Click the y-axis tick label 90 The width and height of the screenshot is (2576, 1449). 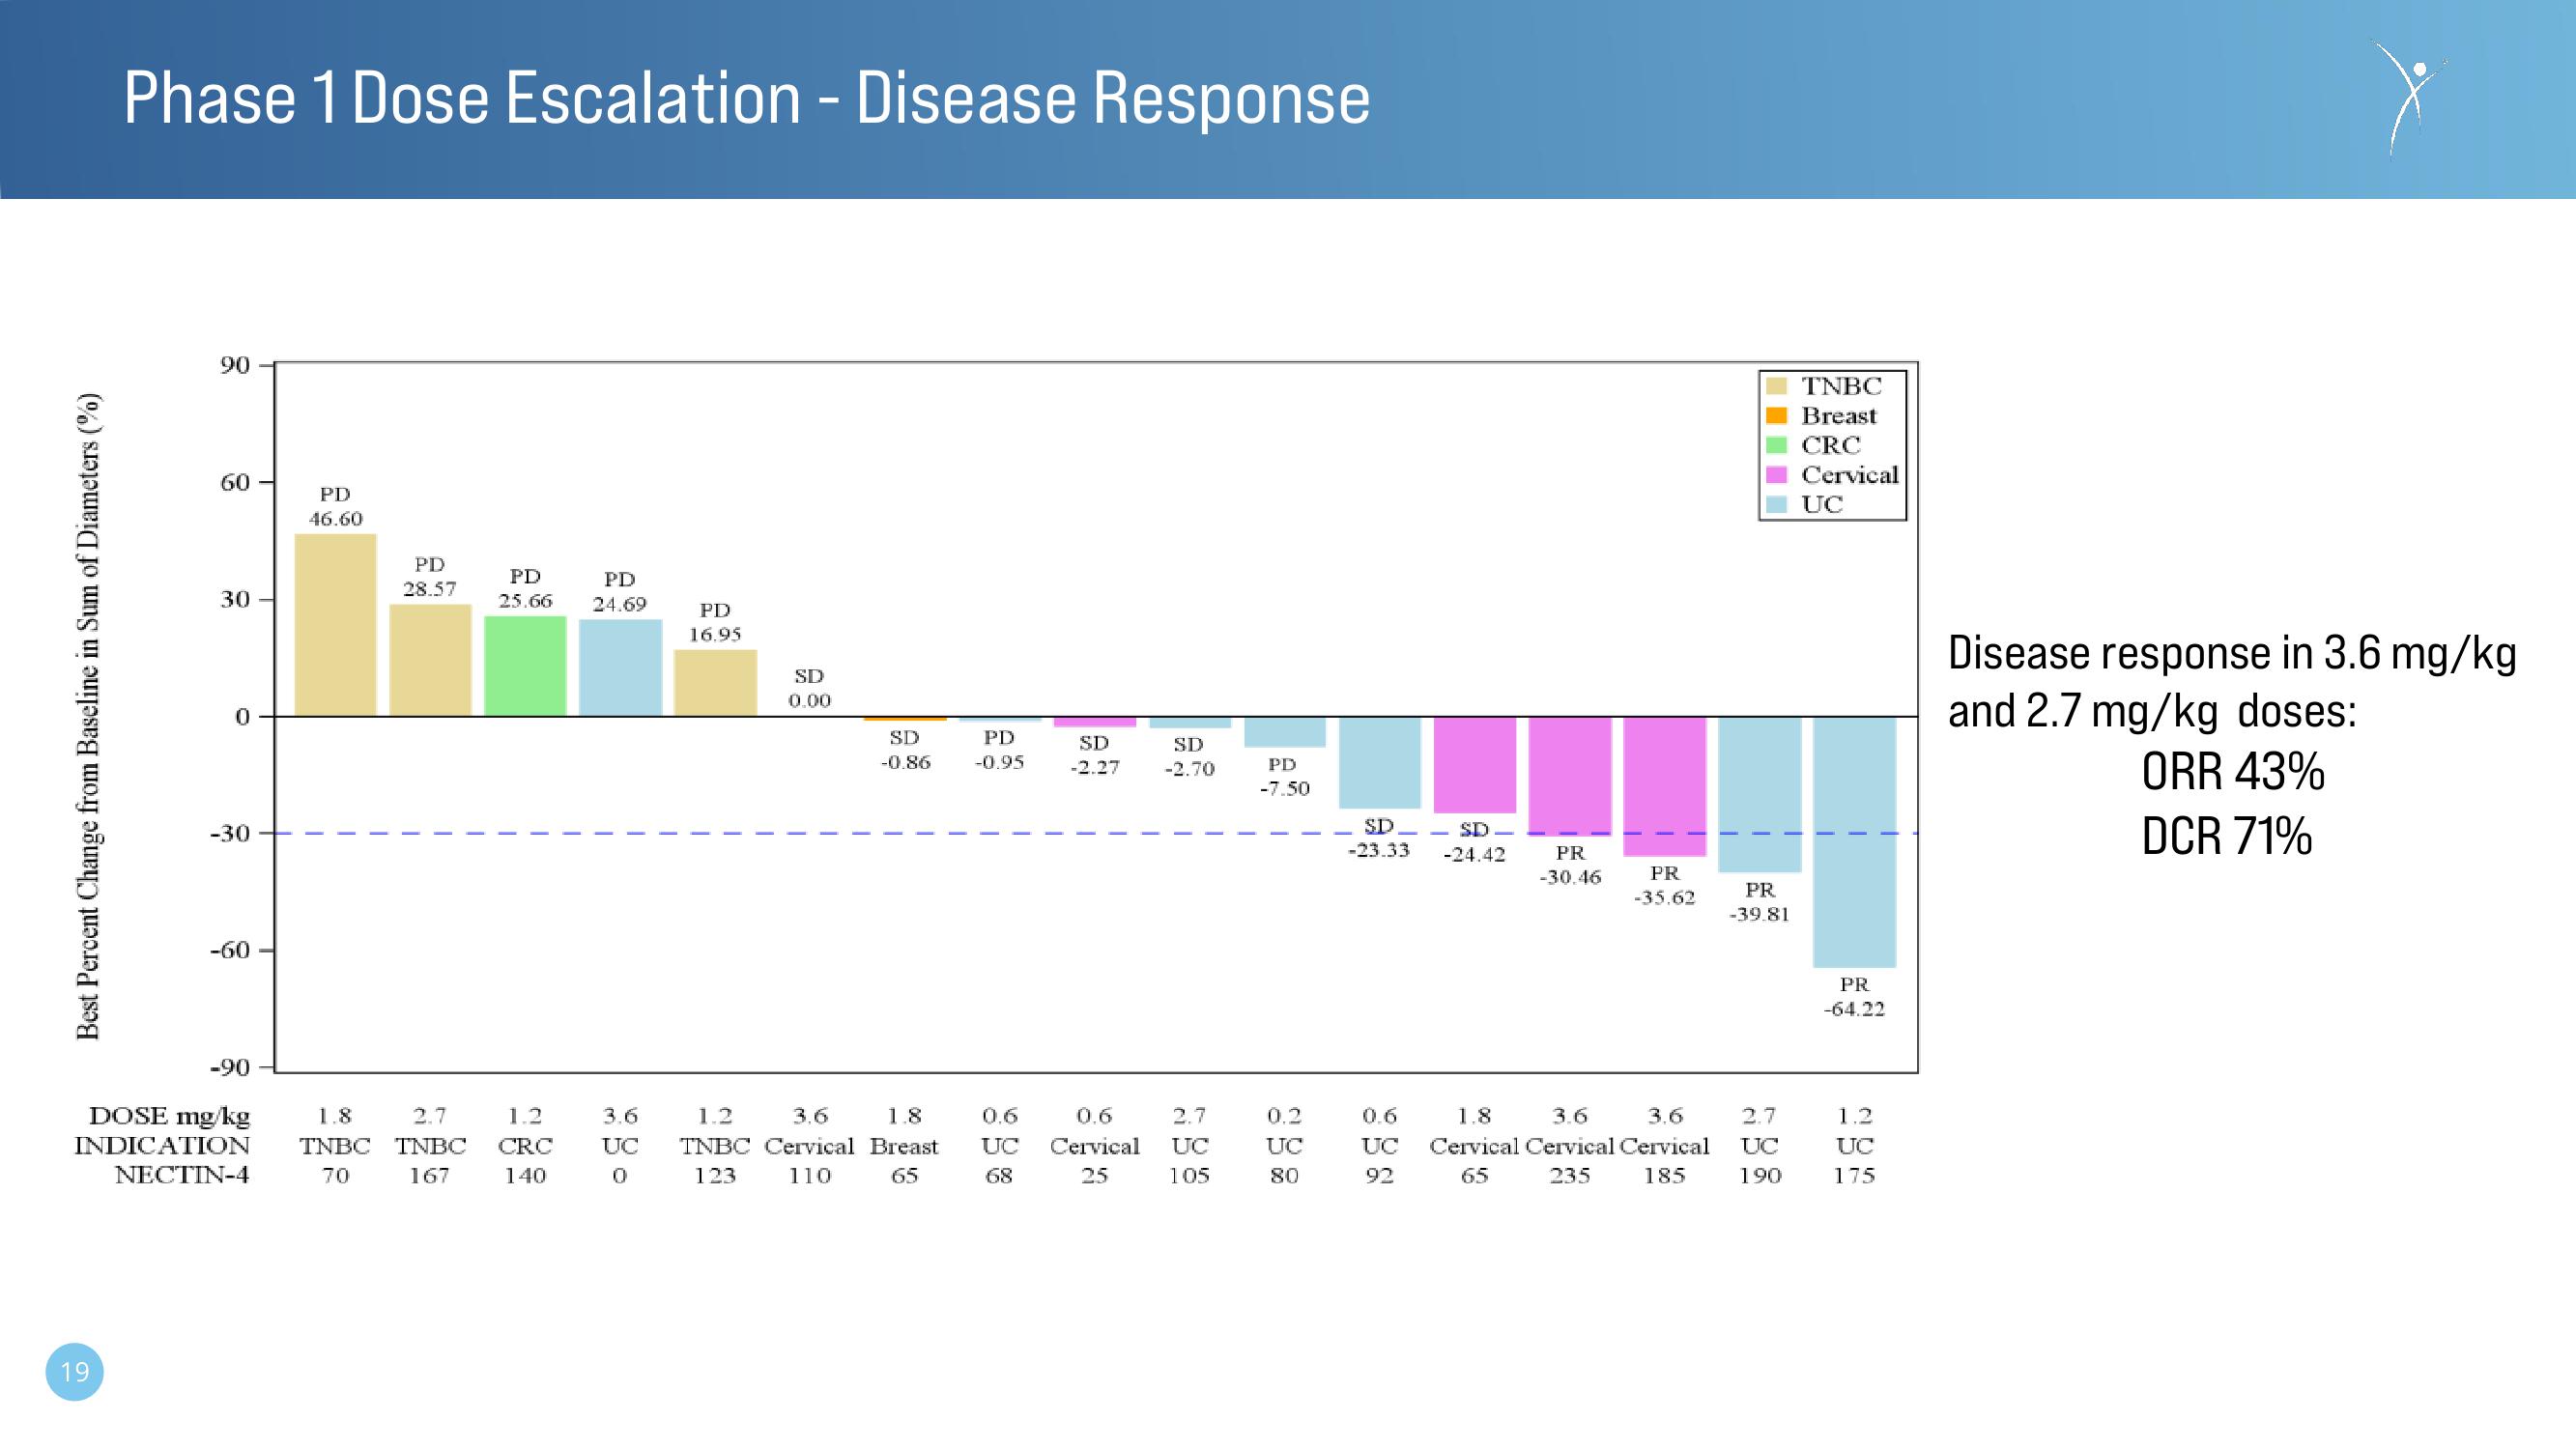tap(235, 365)
